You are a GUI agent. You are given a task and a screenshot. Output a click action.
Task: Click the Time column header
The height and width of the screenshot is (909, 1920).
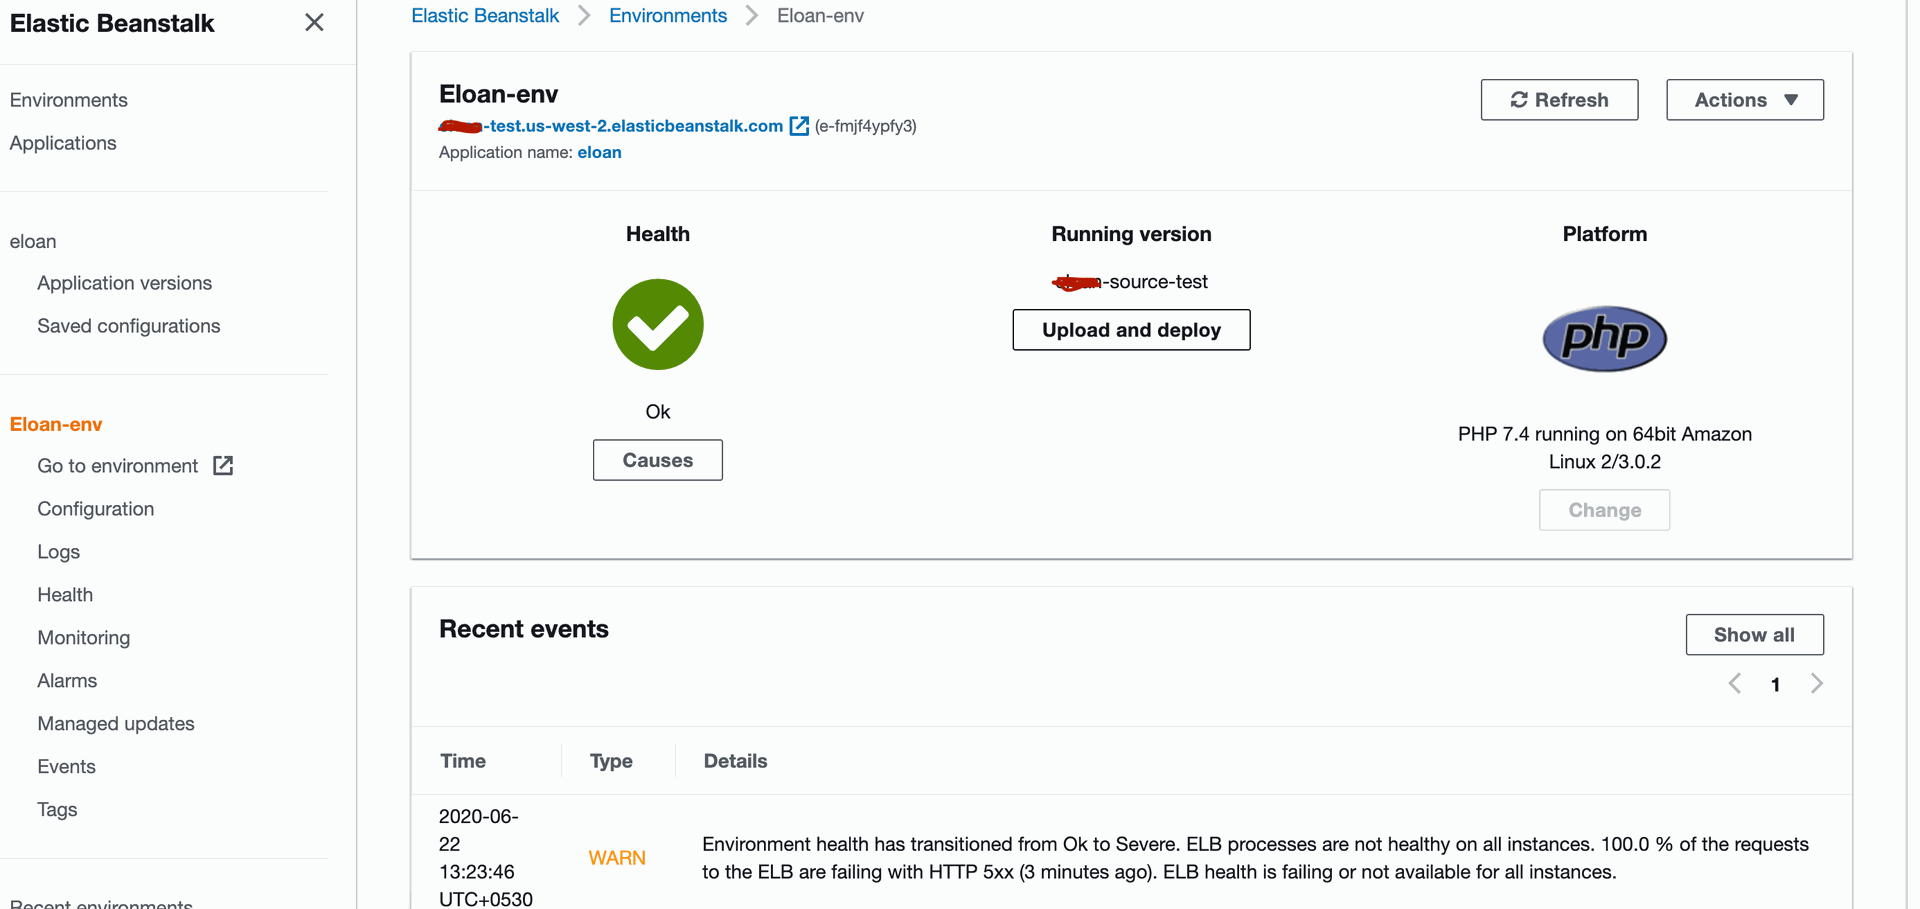coord(463,761)
